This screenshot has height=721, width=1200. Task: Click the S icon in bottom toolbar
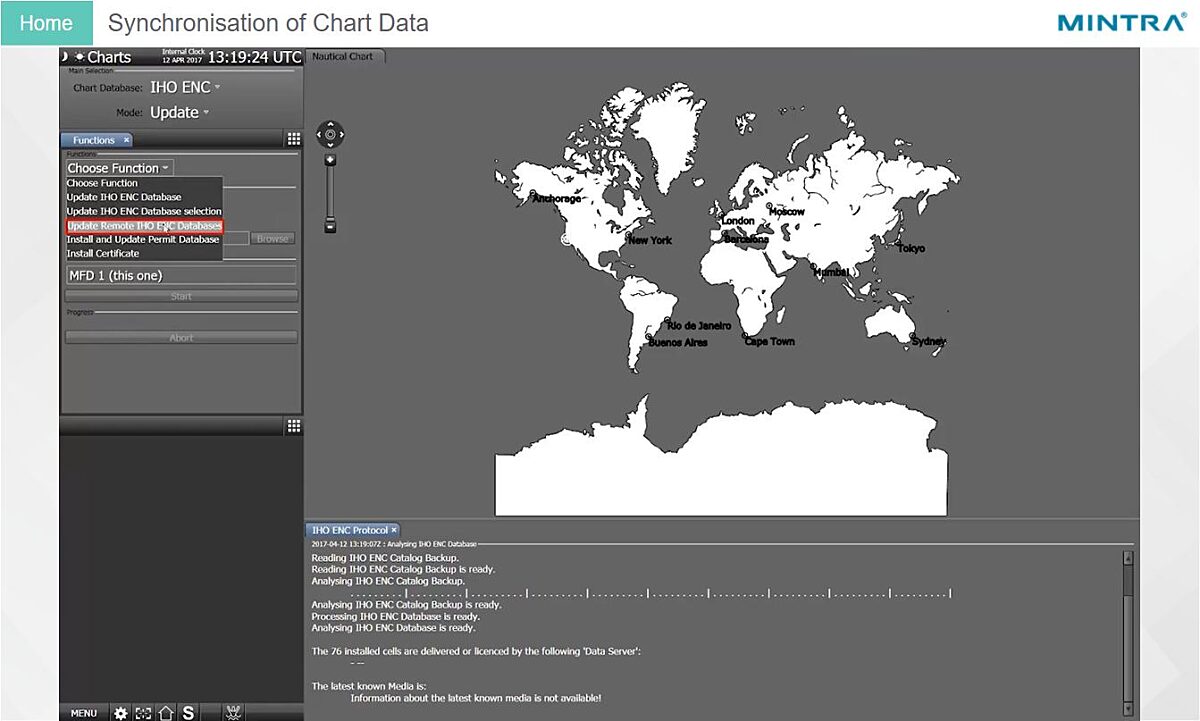188,713
